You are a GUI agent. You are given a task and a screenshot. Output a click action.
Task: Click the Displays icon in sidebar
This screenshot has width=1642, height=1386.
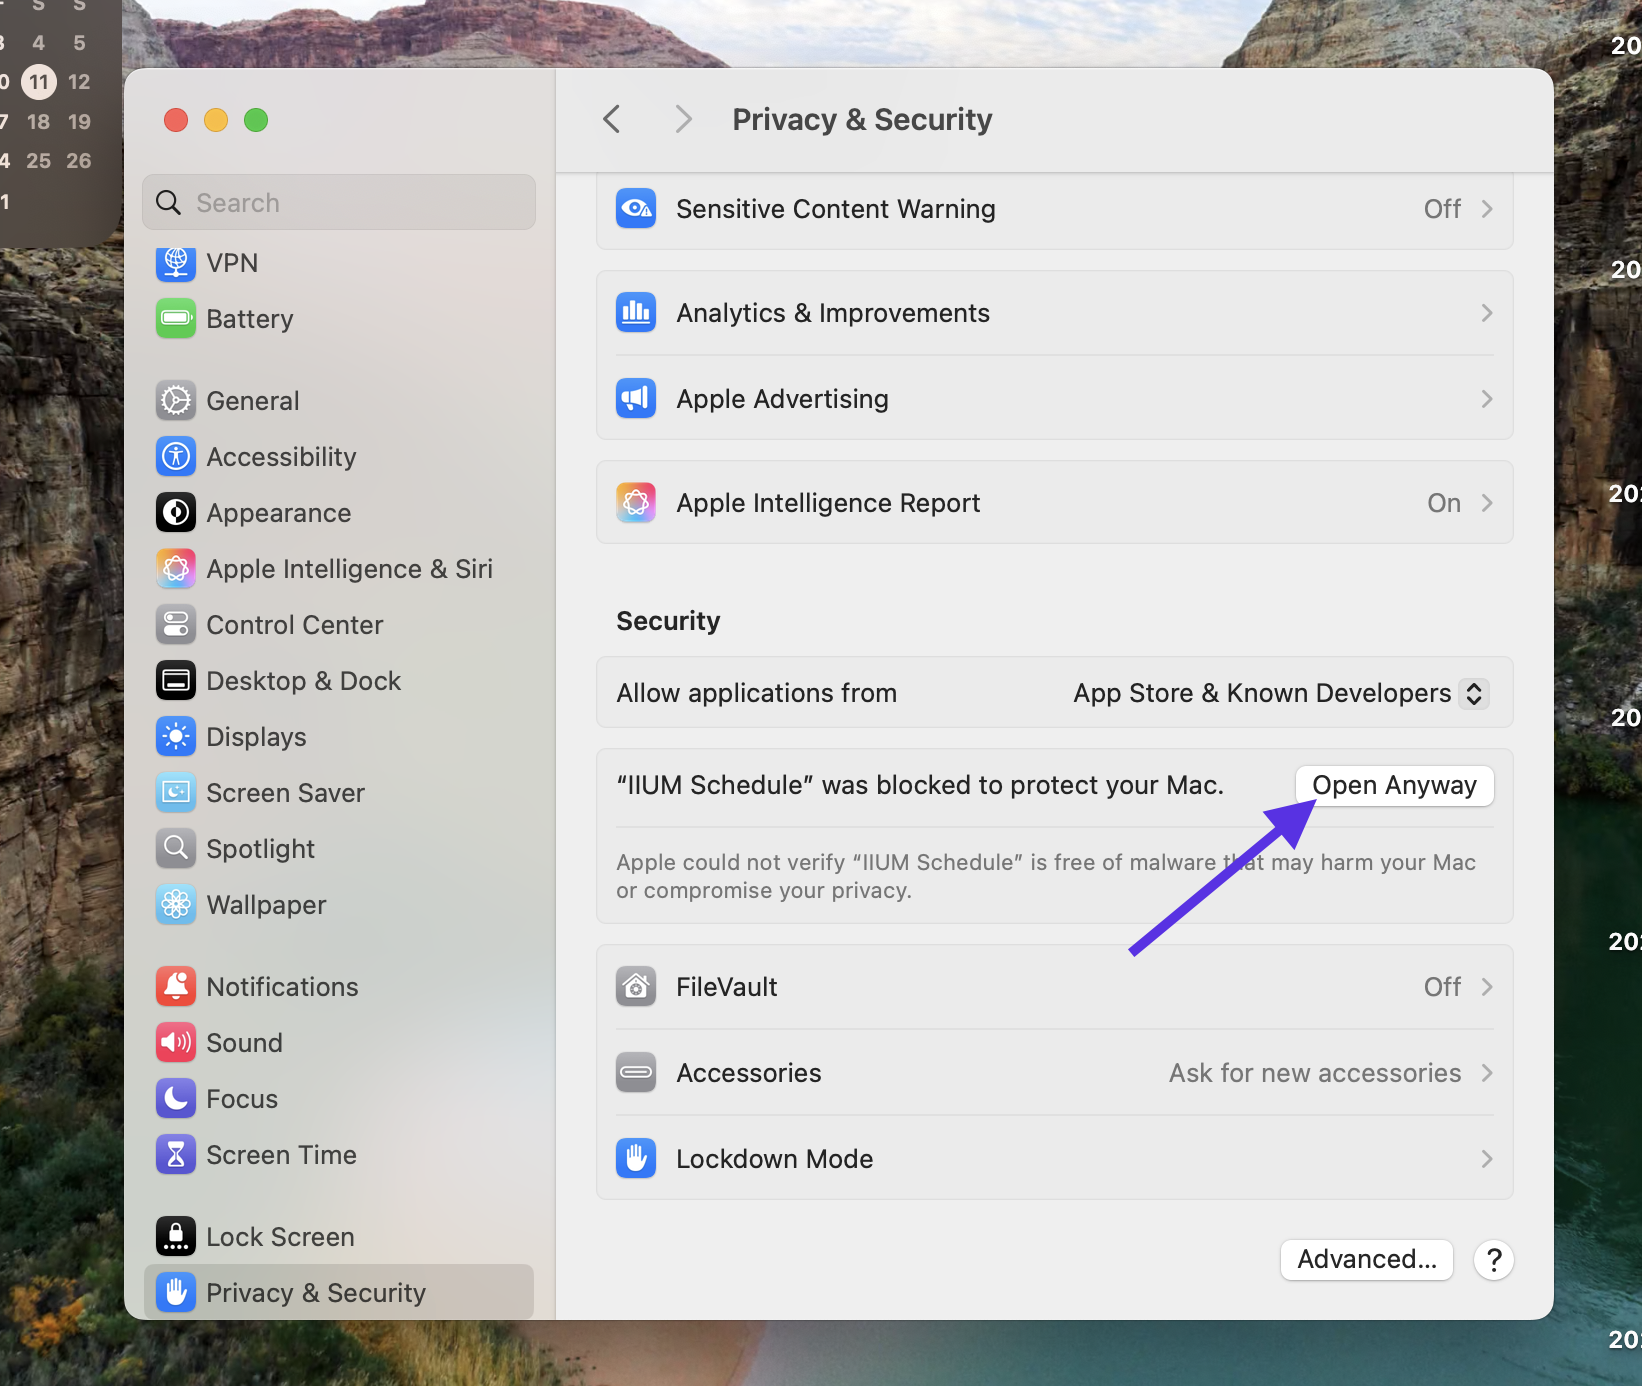click(x=176, y=737)
